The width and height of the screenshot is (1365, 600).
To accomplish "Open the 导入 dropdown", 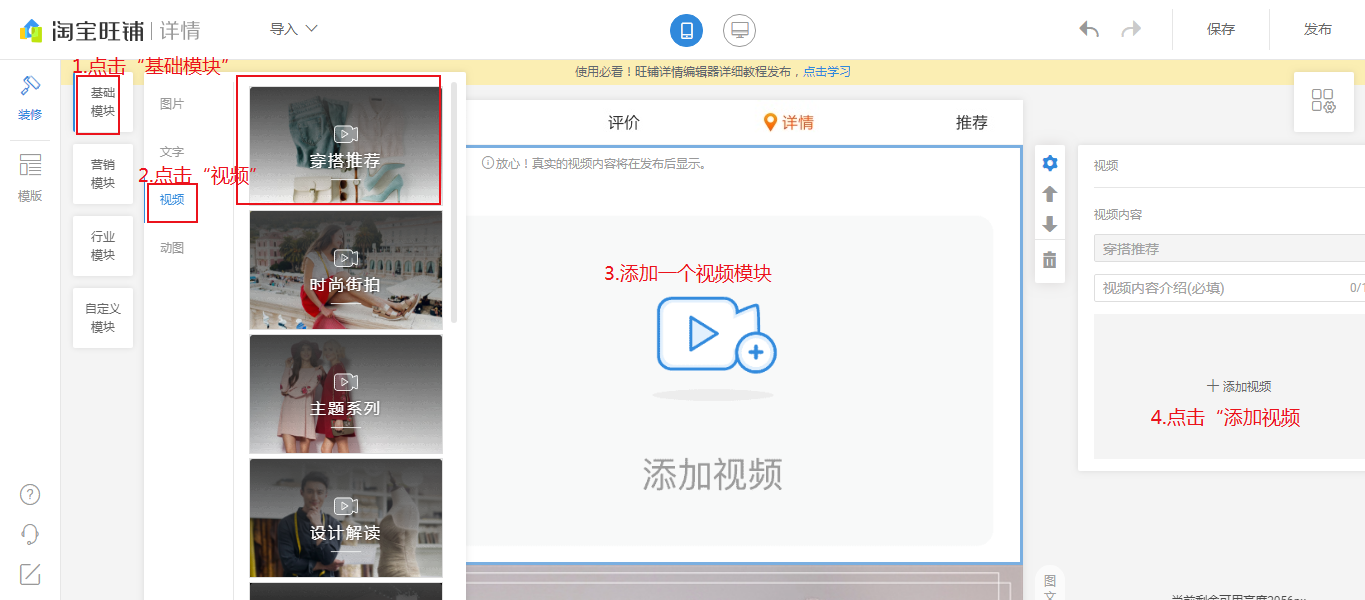I will click(294, 29).
